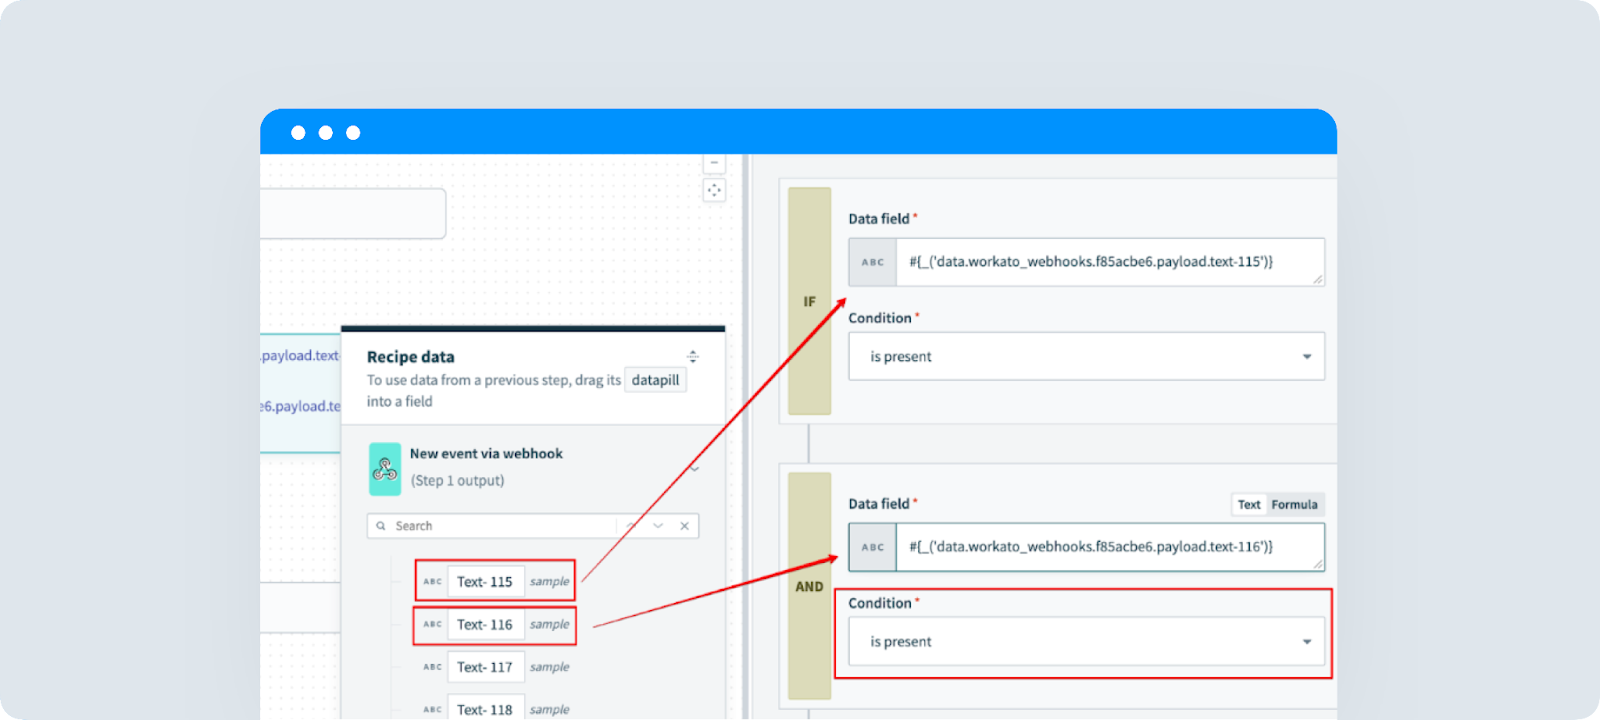Click the Data field label in AND block

(879, 504)
